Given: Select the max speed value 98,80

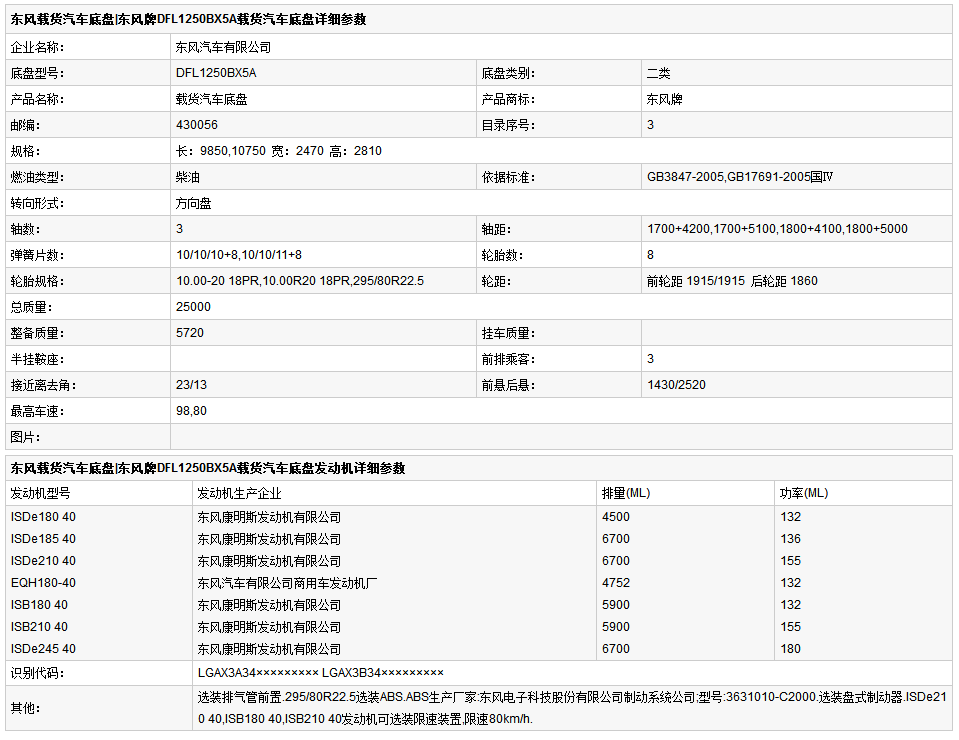Looking at the screenshot, I should (x=192, y=411).
